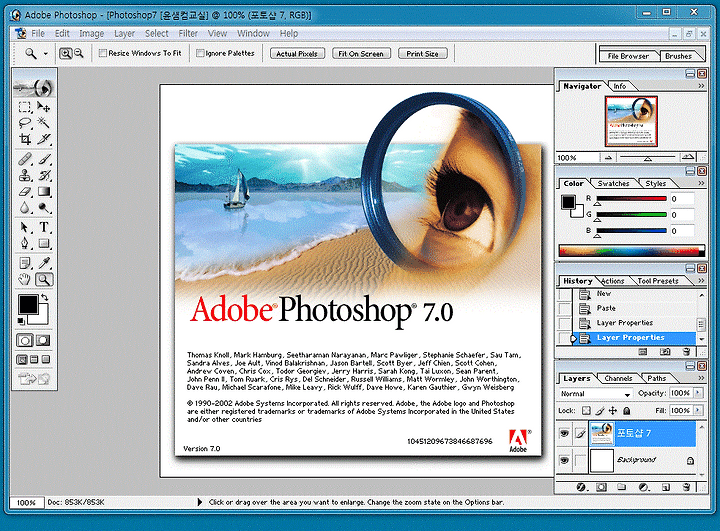
Task: Enable Ignore Palettes checkbox
Action: (200, 53)
